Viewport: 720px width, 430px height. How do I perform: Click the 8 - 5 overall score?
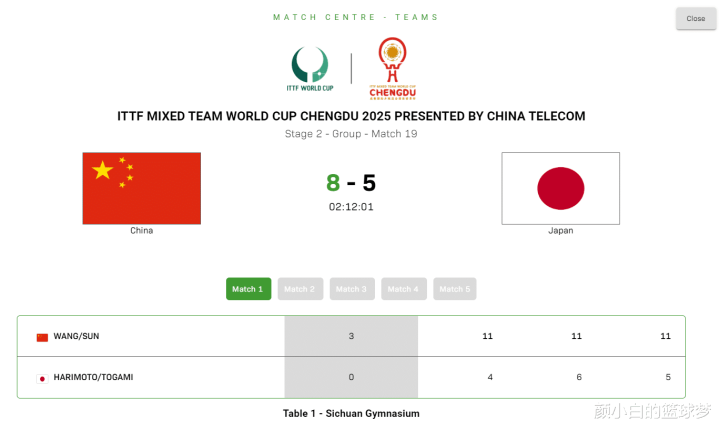tap(351, 183)
